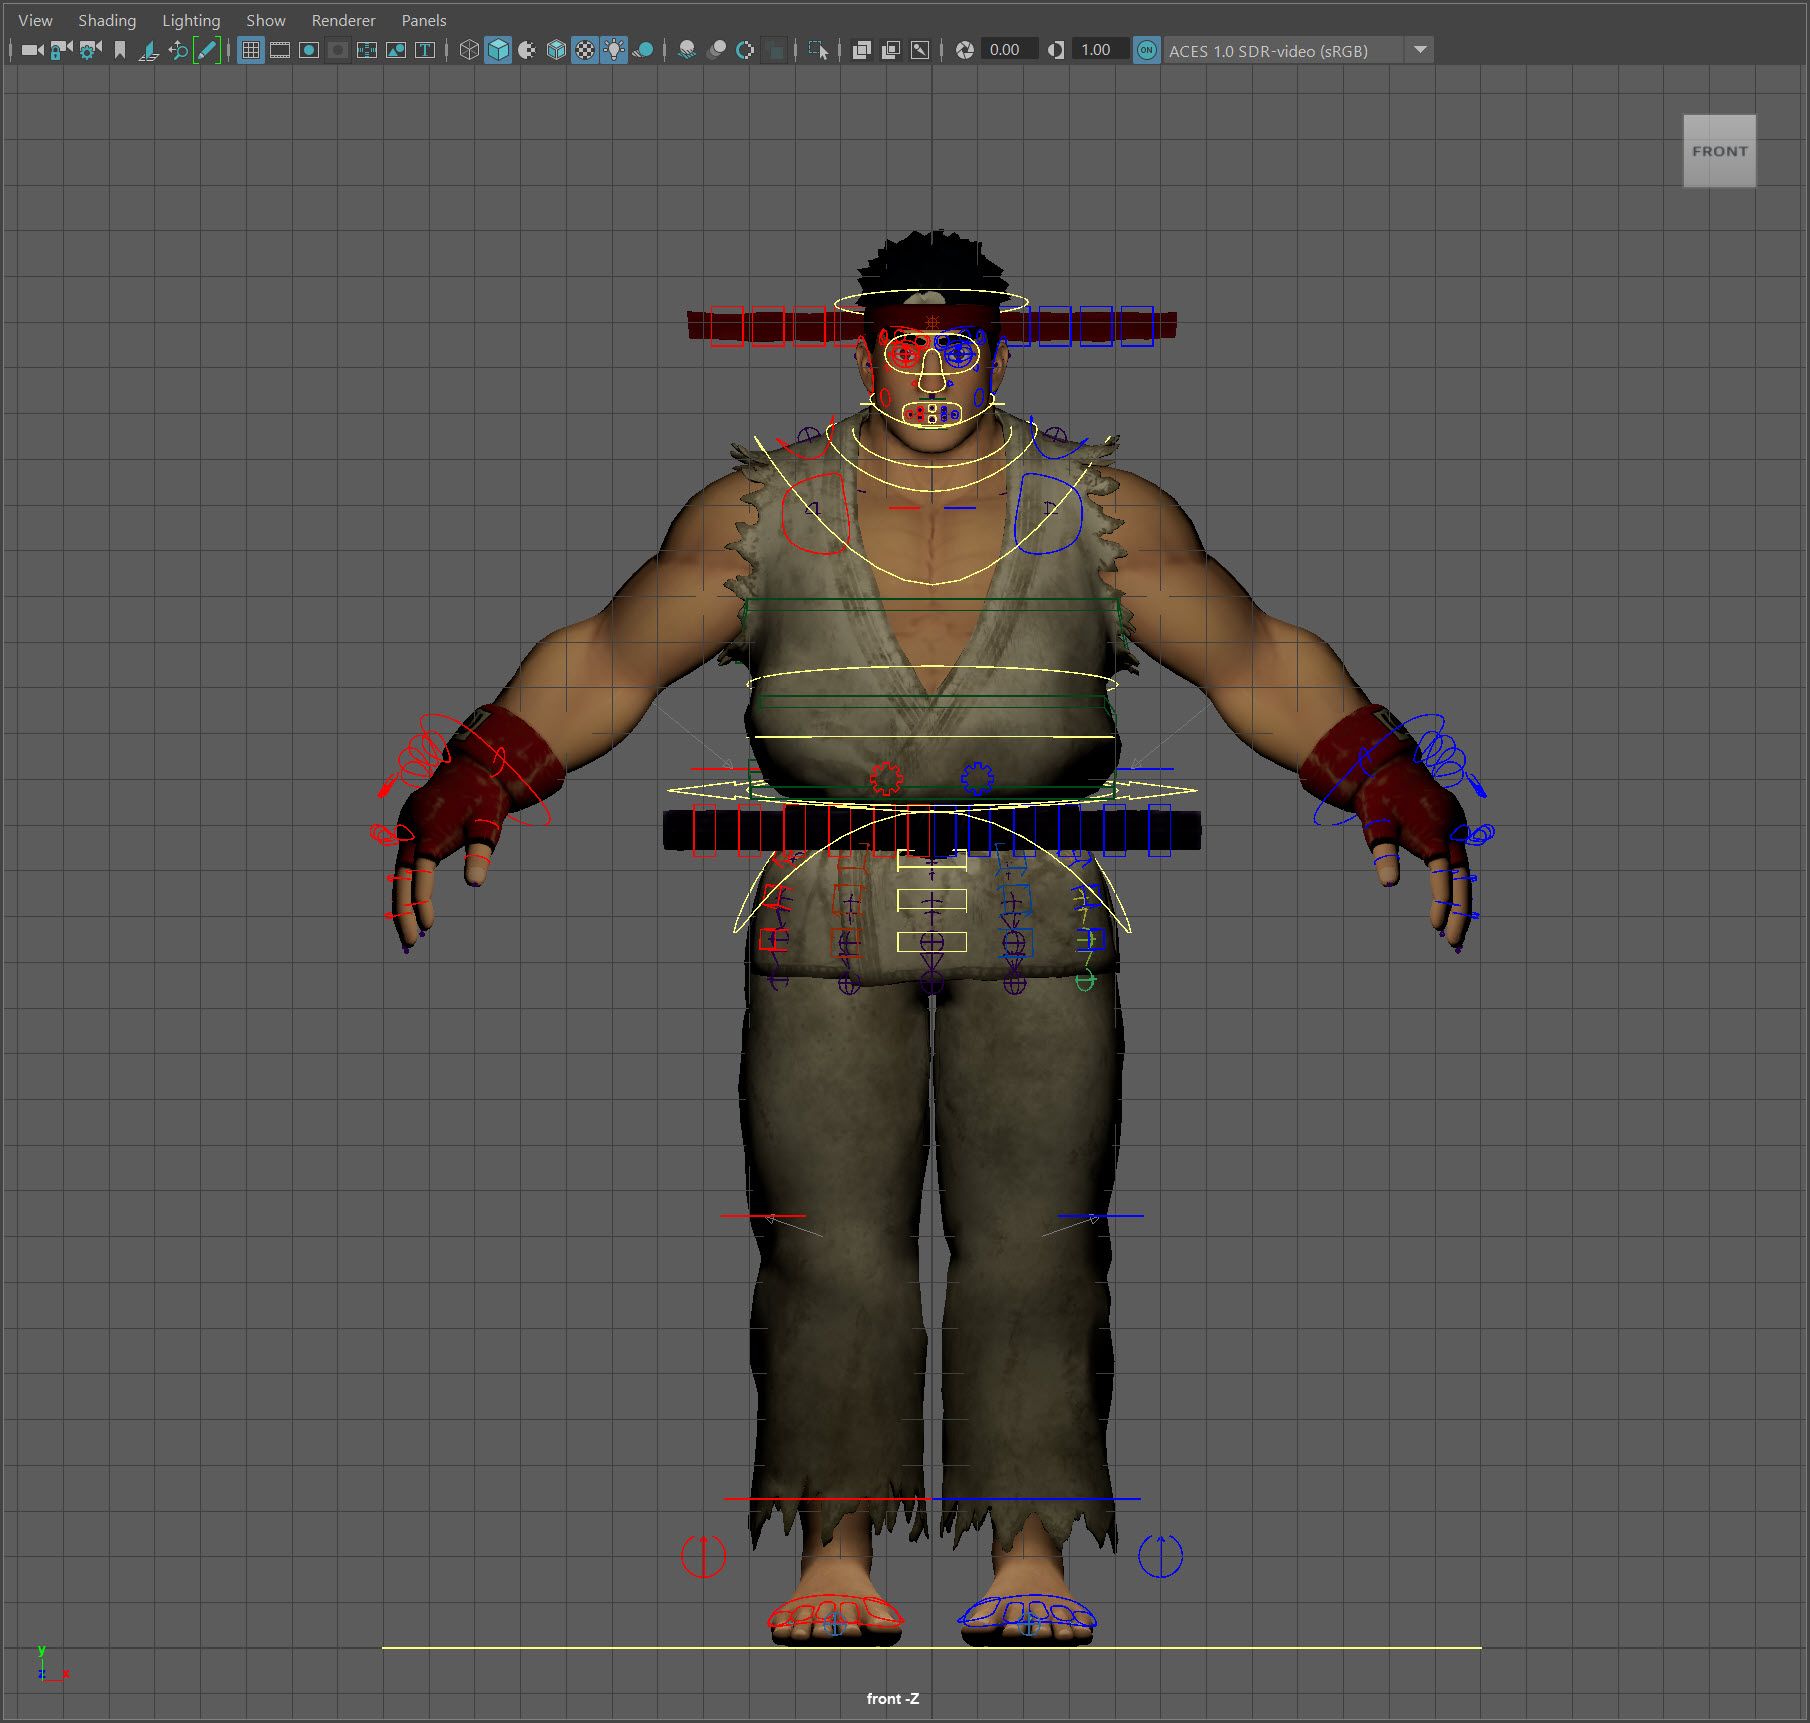The width and height of the screenshot is (1810, 1723).
Task: Select yellow ground line root control
Action: [931, 1647]
